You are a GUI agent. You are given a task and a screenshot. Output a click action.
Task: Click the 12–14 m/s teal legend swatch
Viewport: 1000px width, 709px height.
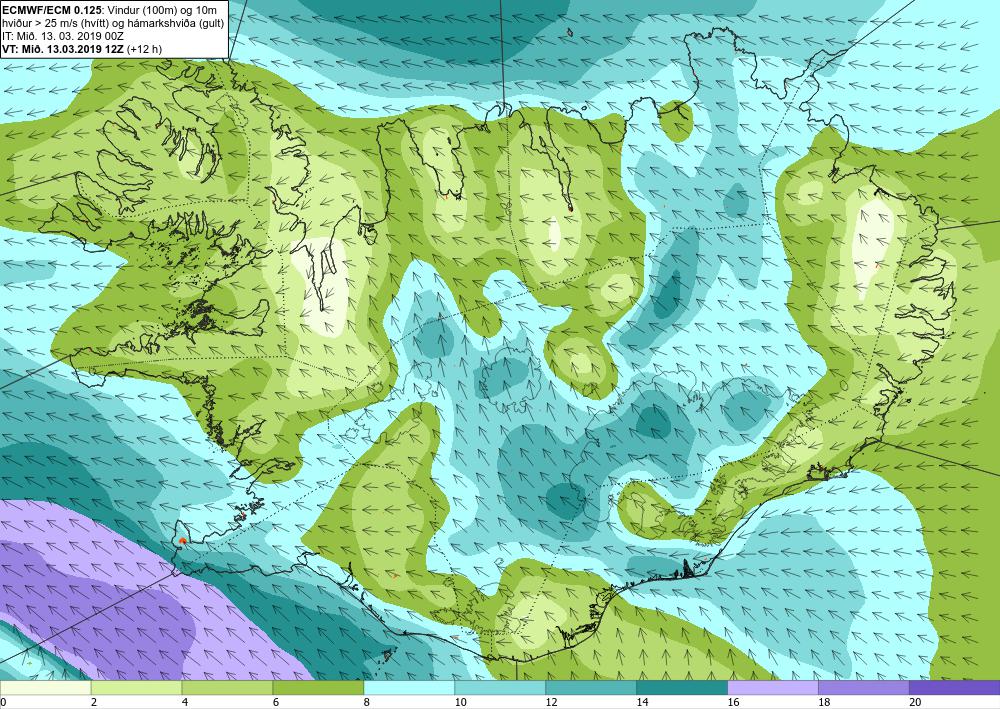[x=591, y=688]
